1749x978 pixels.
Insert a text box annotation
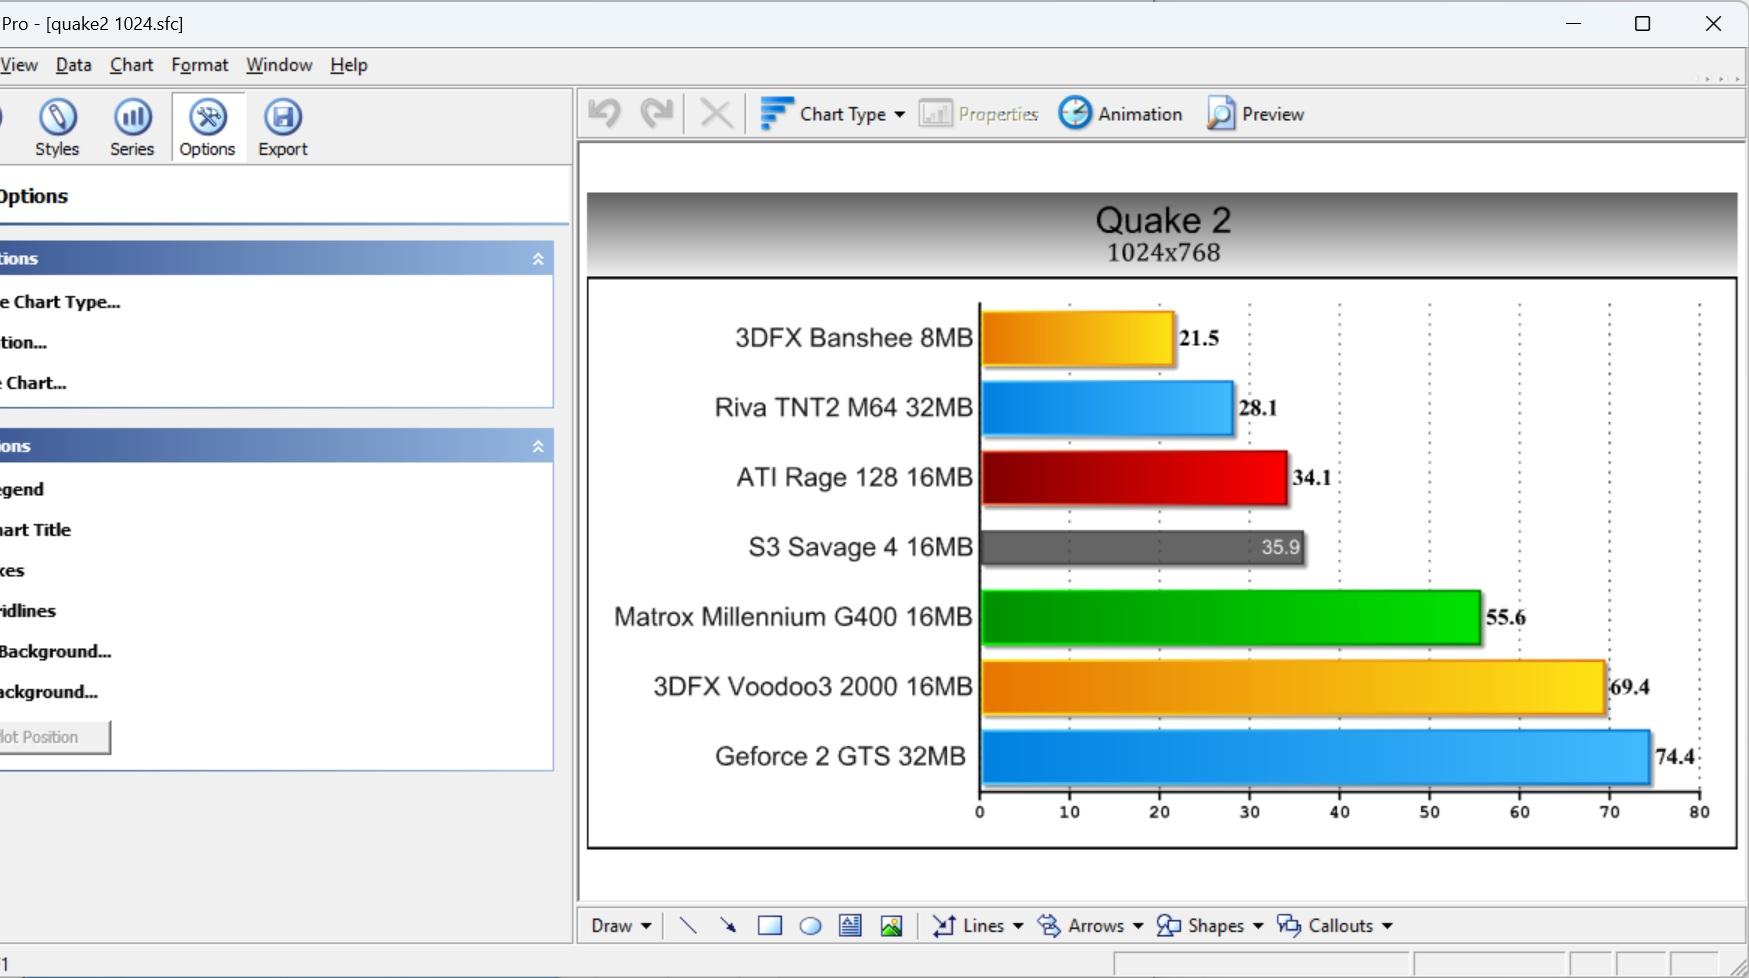tap(850, 926)
